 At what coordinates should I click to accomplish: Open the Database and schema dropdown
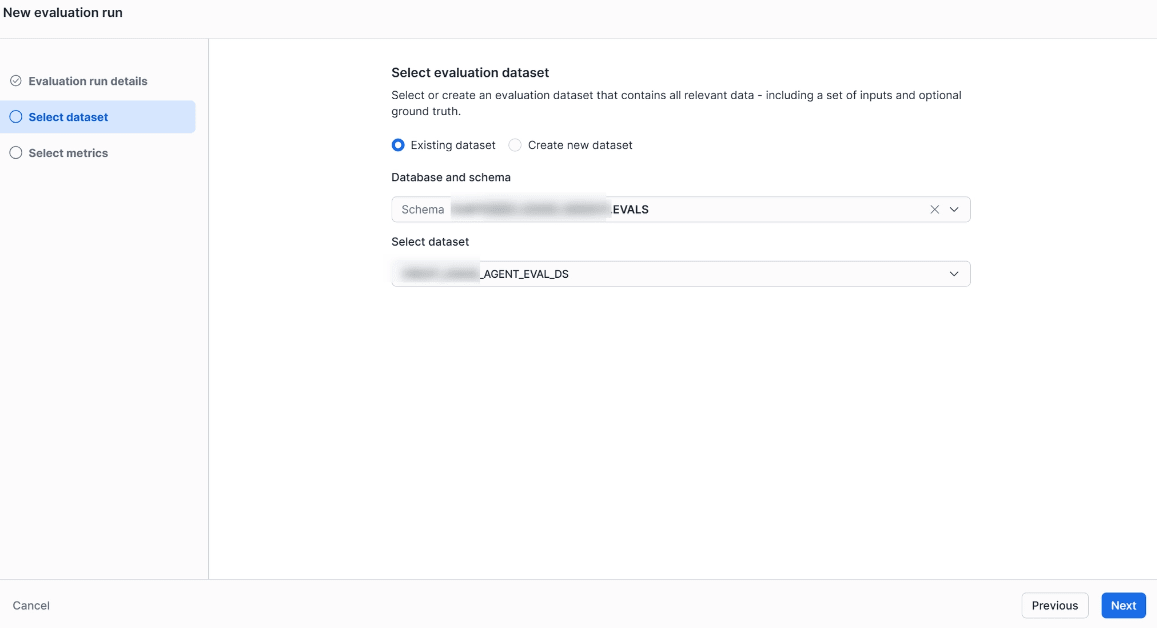pyautogui.click(x=660, y=210)
